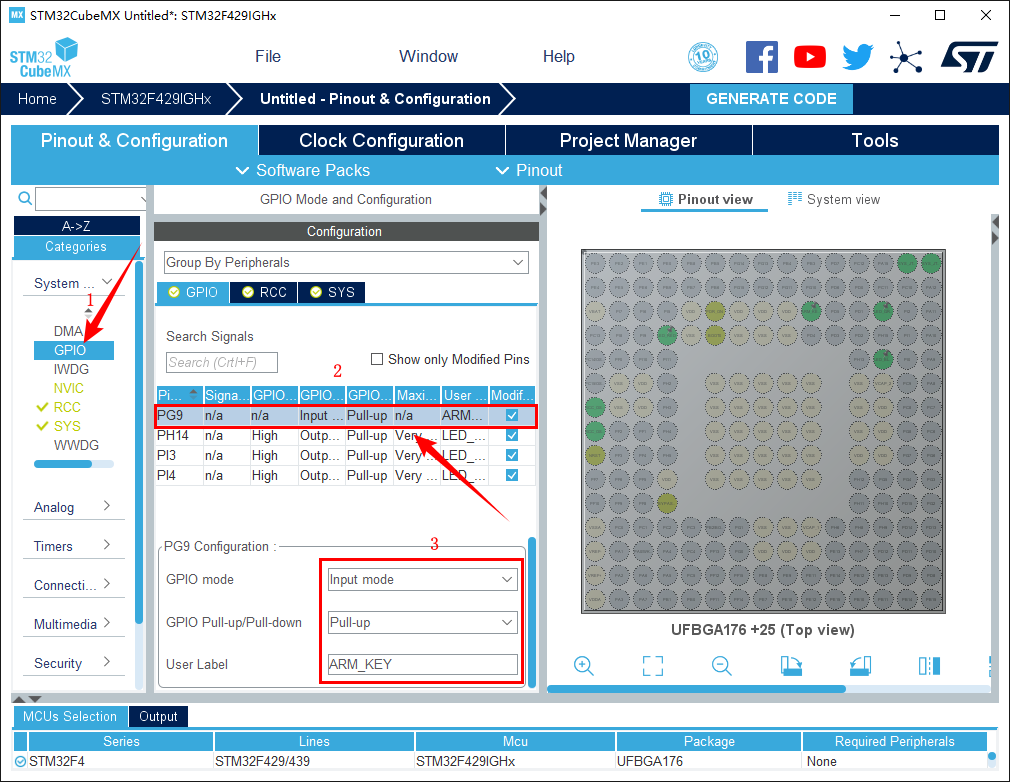This screenshot has height=782, width=1010.
Task: Select the Categories view button
Action: point(77,247)
